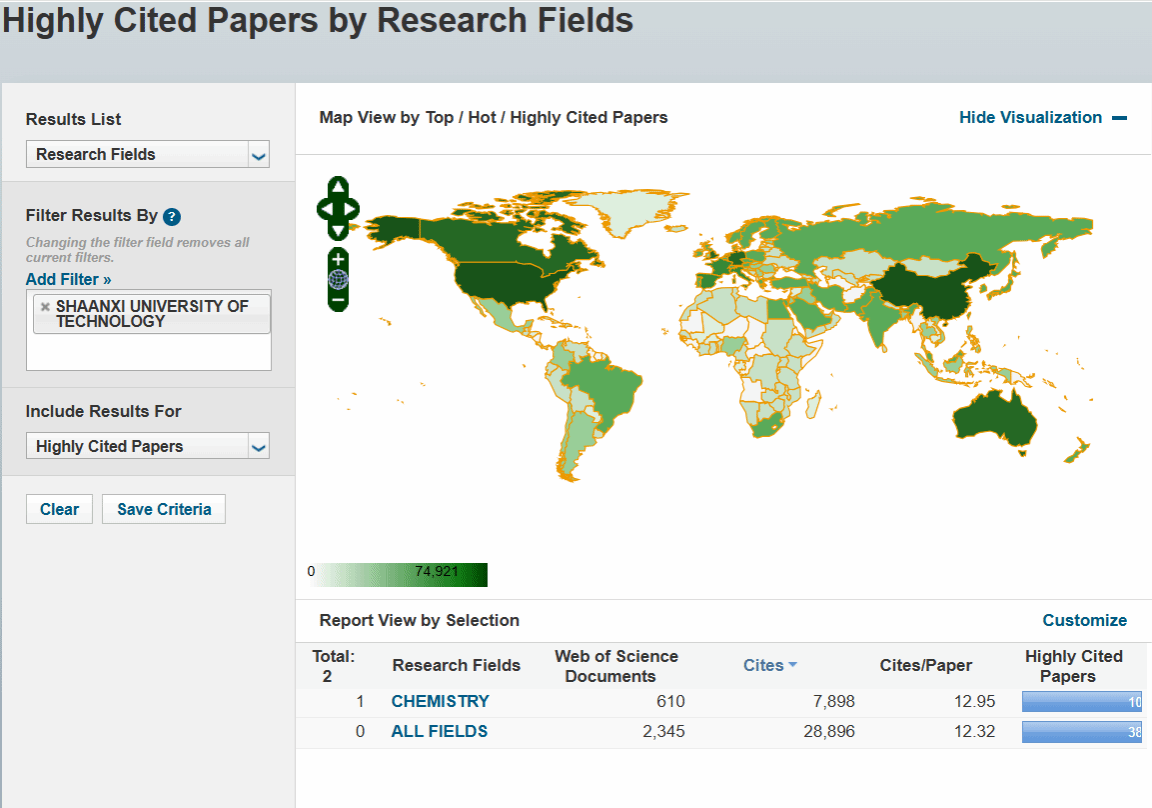The height and width of the screenshot is (808, 1152).
Task: Open the Include Results For dropdown
Action: [148, 446]
